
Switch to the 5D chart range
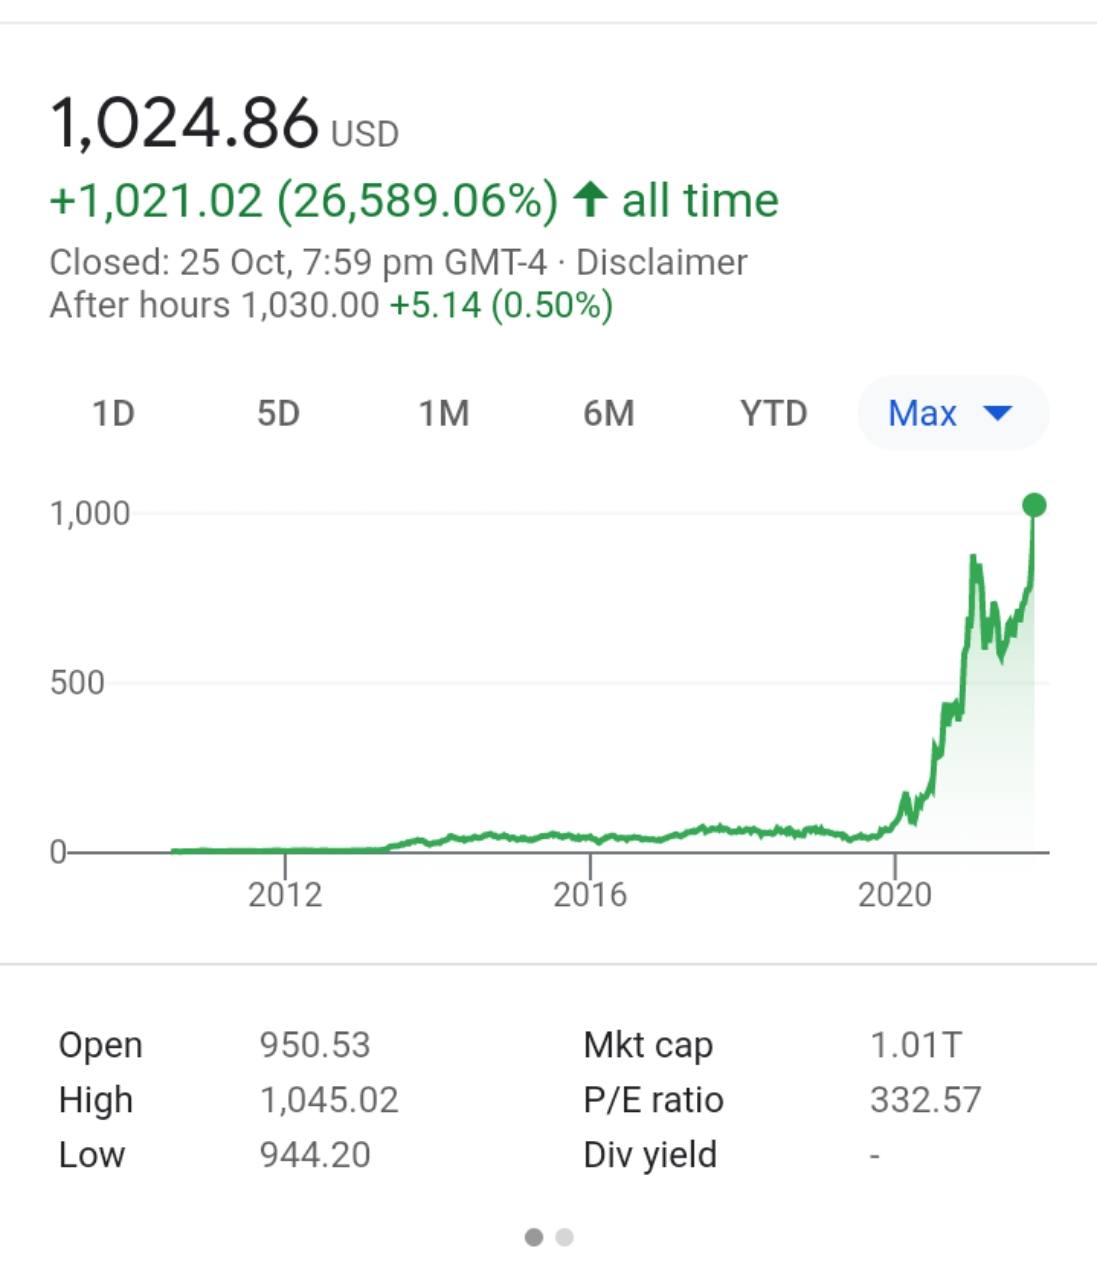point(278,413)
